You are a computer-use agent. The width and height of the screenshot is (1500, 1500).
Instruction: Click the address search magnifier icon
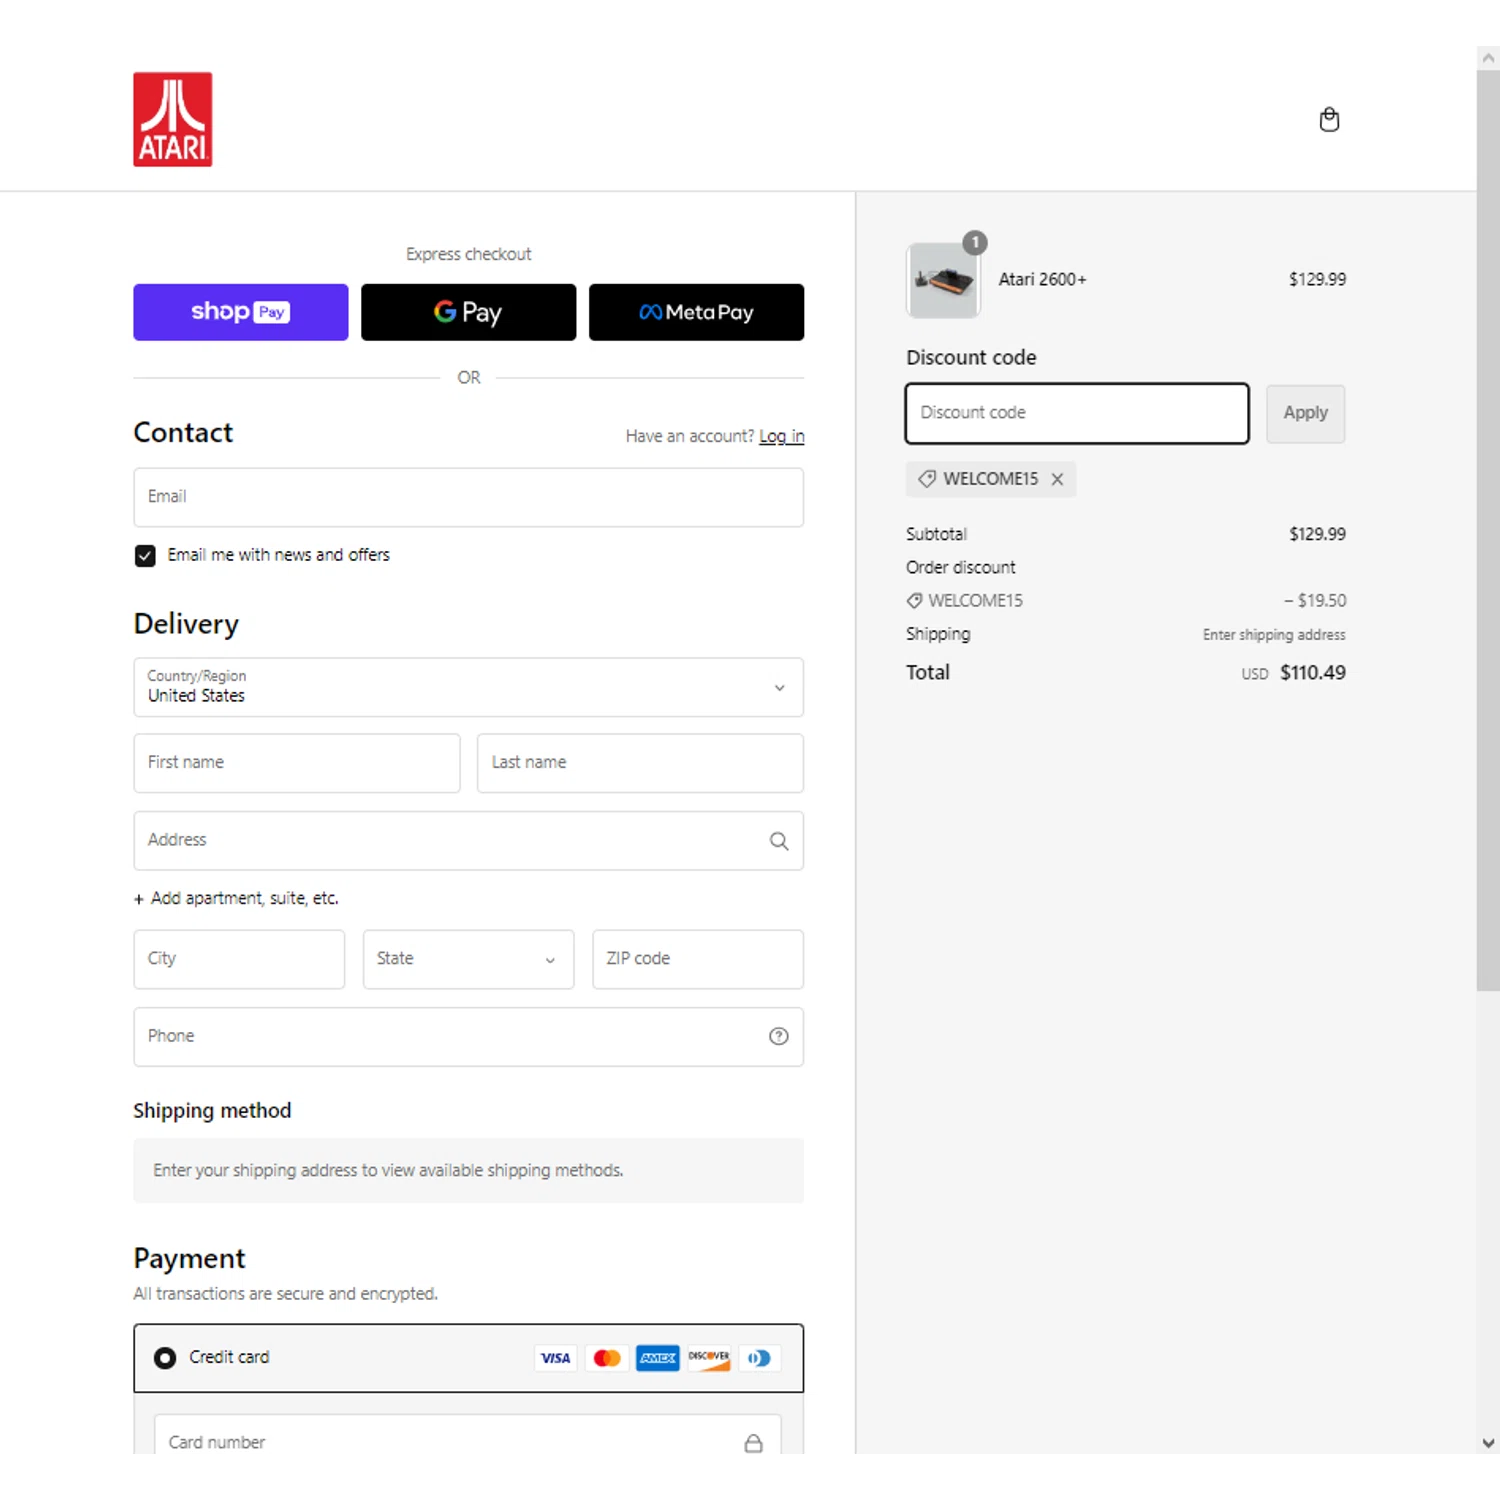click(x=779, y=841)
